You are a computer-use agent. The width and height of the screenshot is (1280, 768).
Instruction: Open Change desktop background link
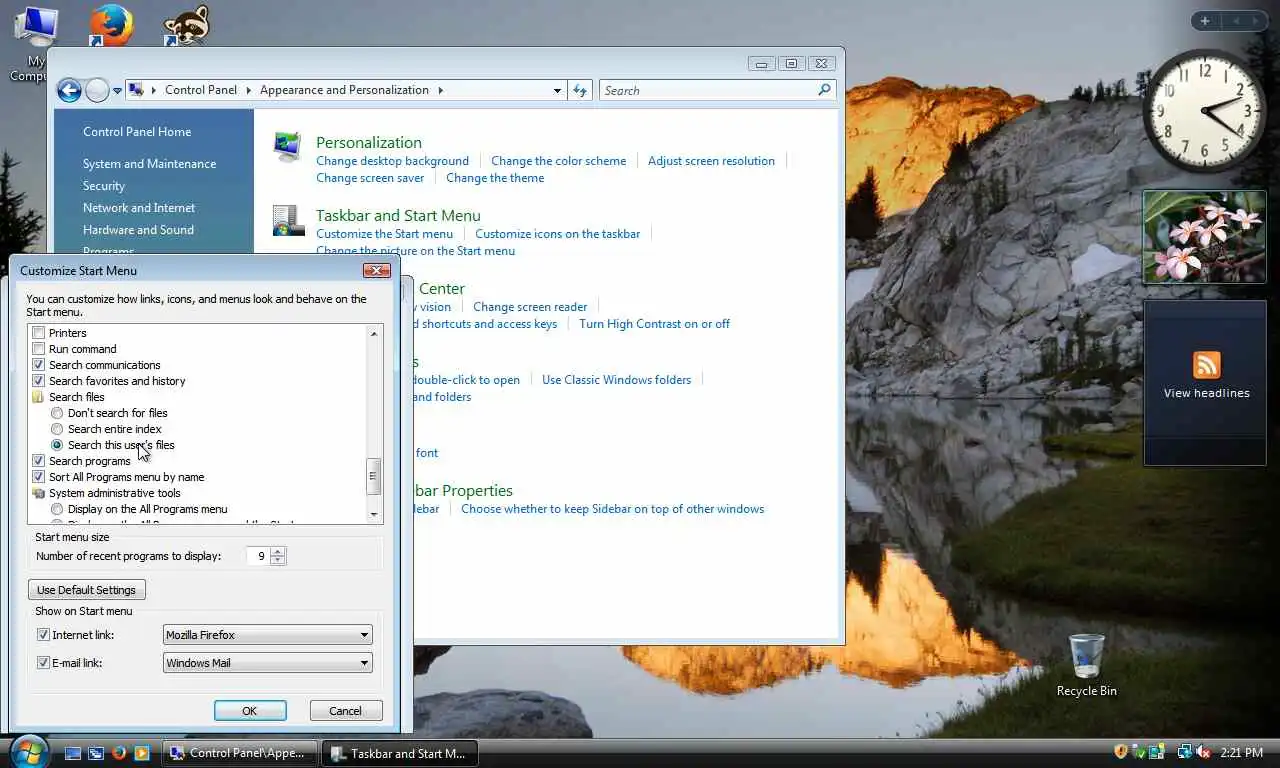[x=392, y=161]
